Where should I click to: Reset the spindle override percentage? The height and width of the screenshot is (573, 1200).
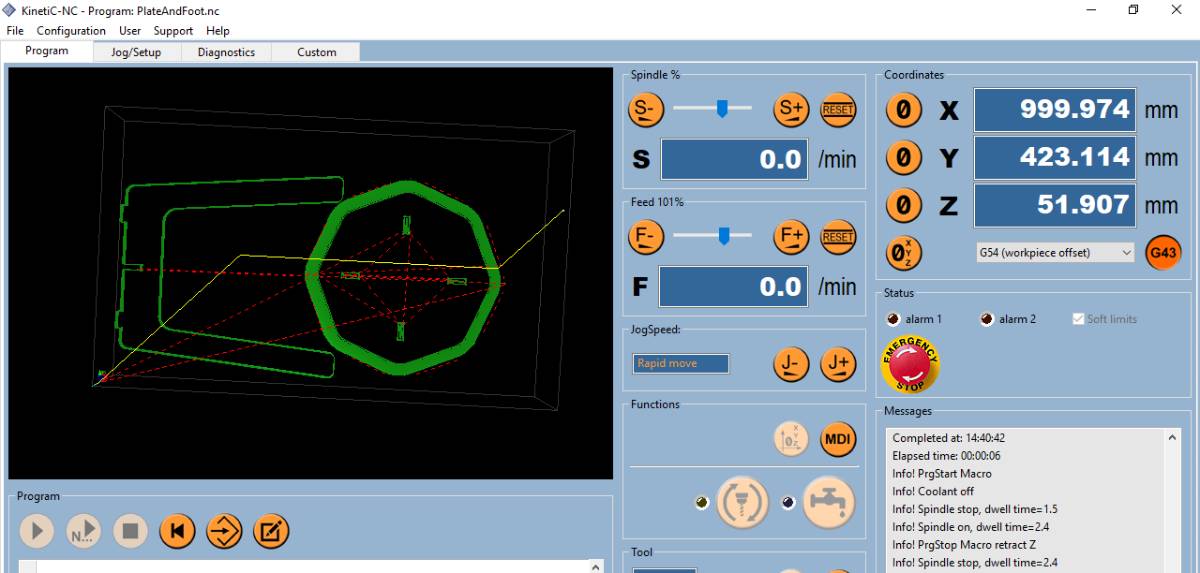pos(838,110)
